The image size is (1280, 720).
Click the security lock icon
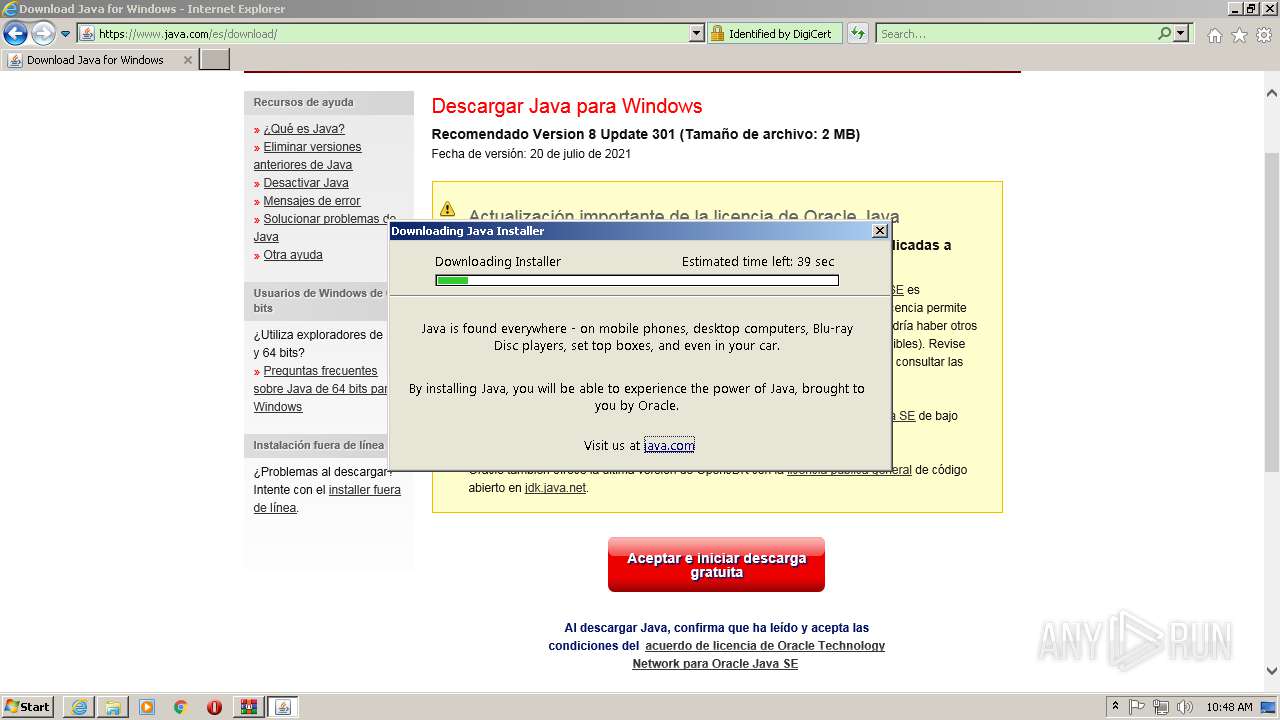pyautogui.click(x=717, y=33)
